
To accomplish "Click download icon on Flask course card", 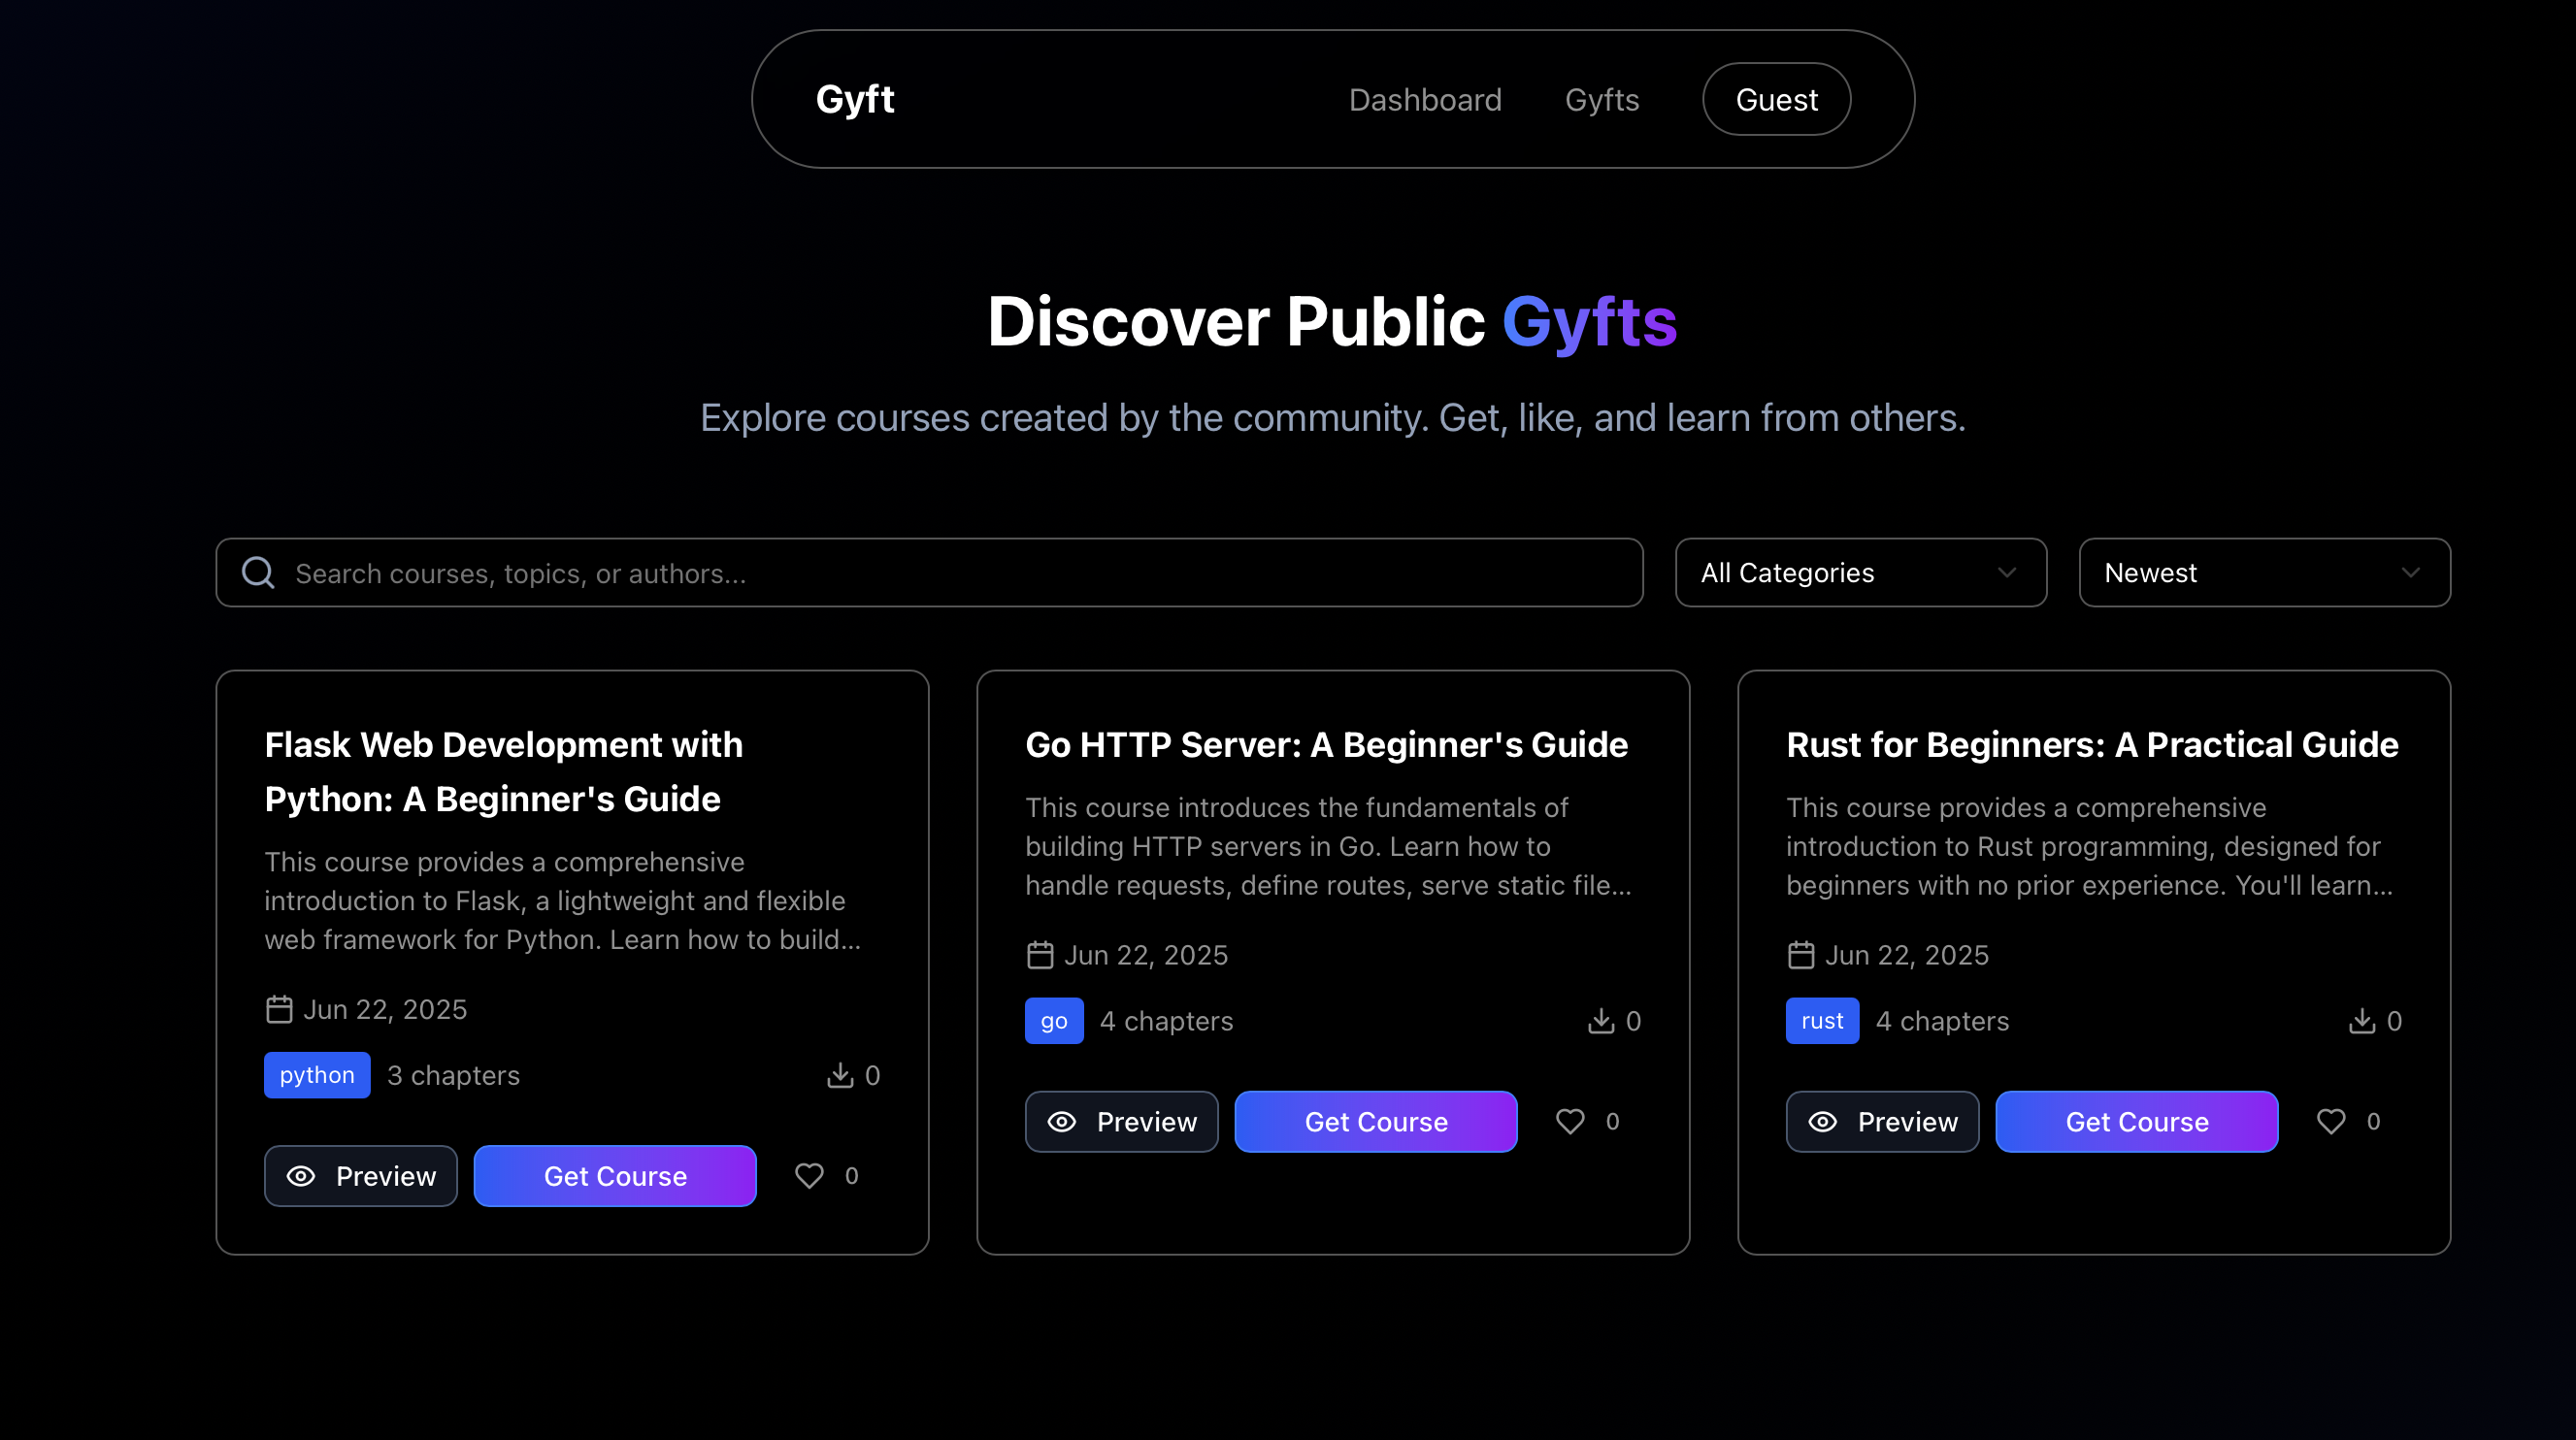I will pyautogui.click(x=840, y=1075).
